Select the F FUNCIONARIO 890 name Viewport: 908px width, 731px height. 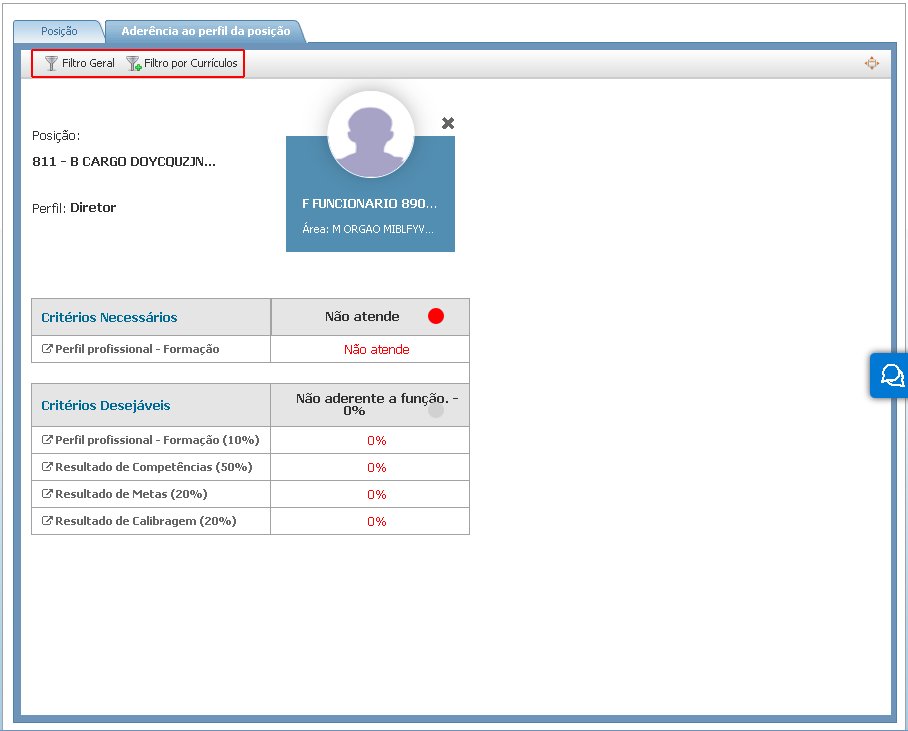[369, 203]
